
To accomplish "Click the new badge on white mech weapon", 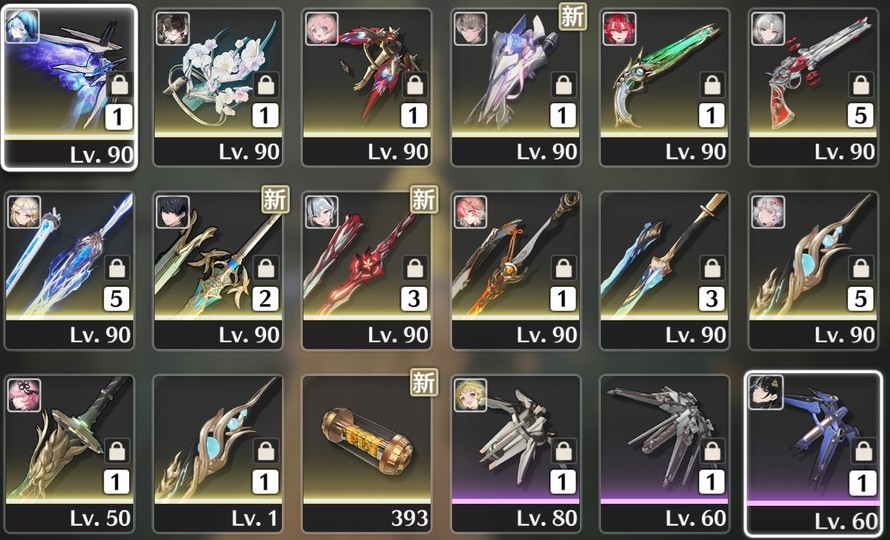I will (x=572, y=16).
